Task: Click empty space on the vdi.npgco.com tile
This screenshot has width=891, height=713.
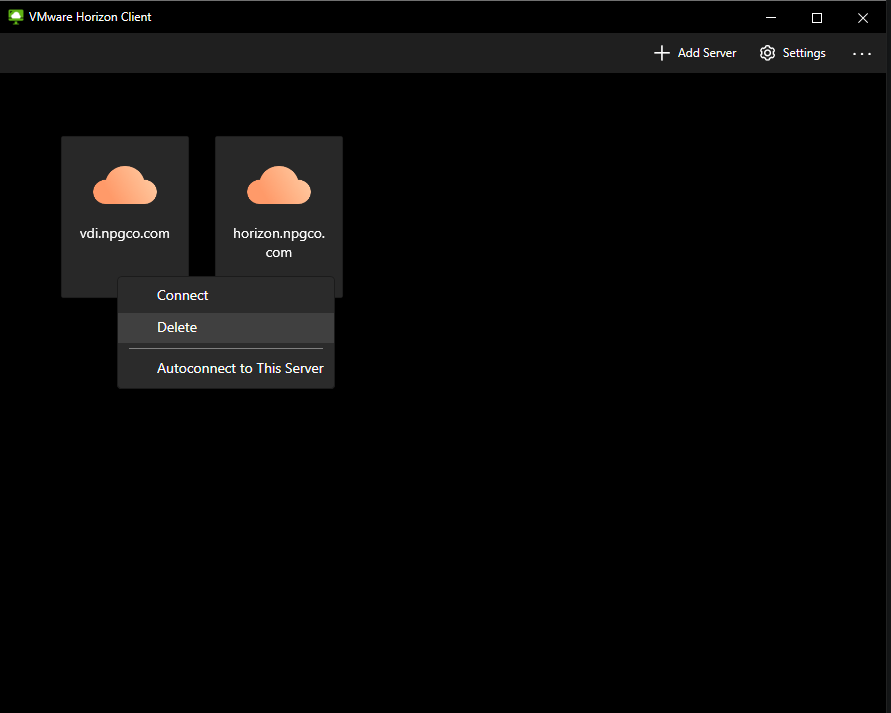Action: (x=90, y=268)
